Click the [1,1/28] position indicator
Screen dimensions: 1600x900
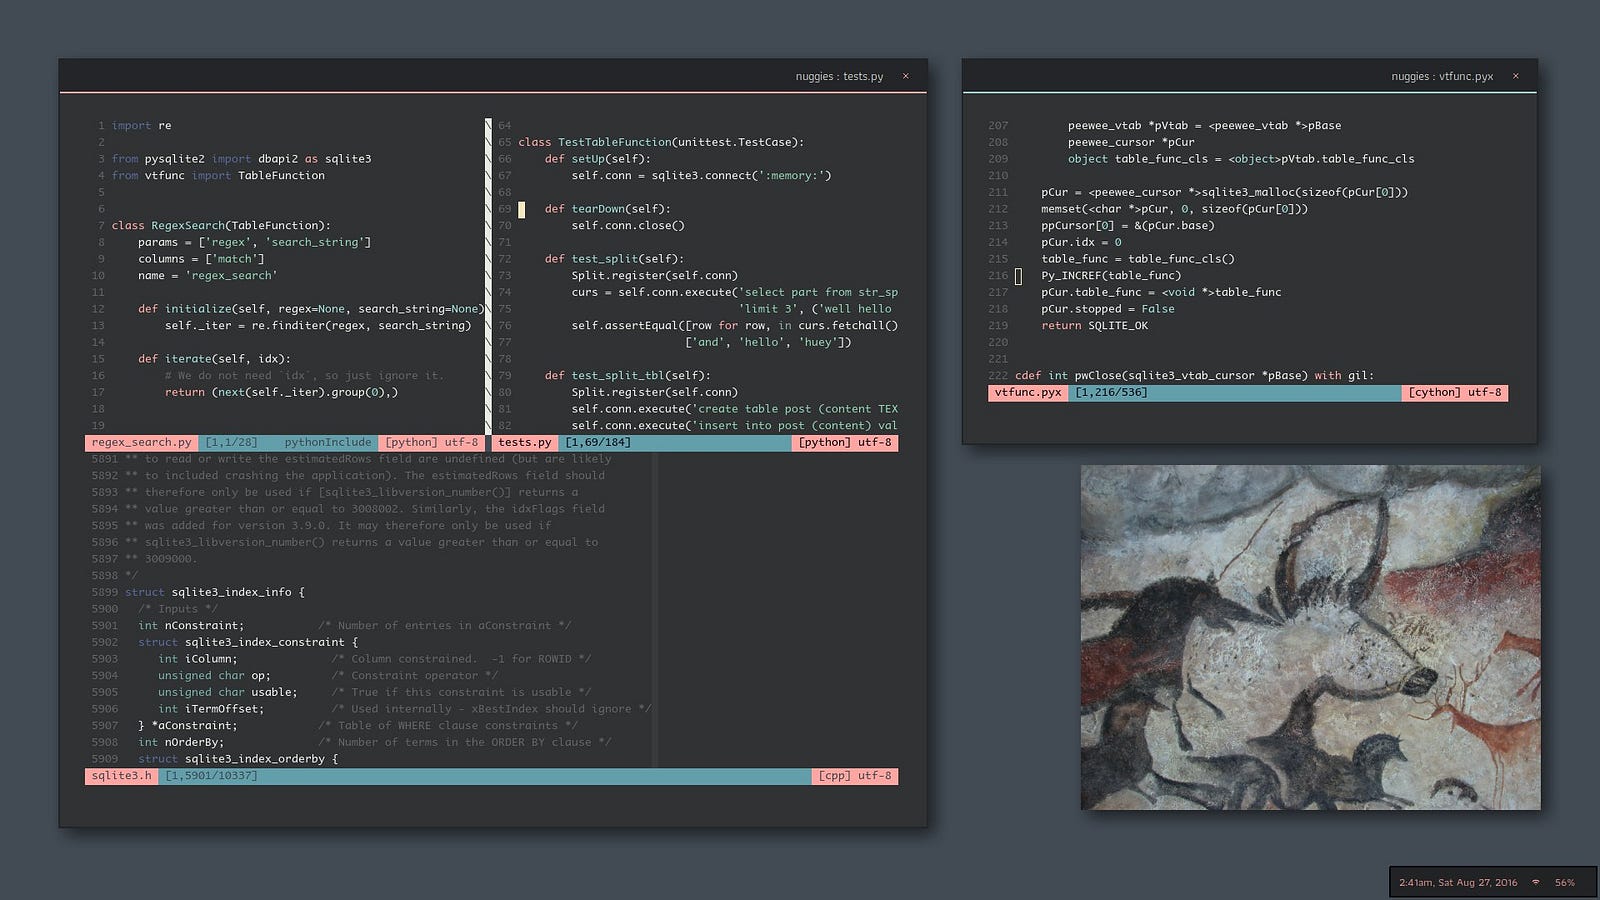tap(231, 442)
